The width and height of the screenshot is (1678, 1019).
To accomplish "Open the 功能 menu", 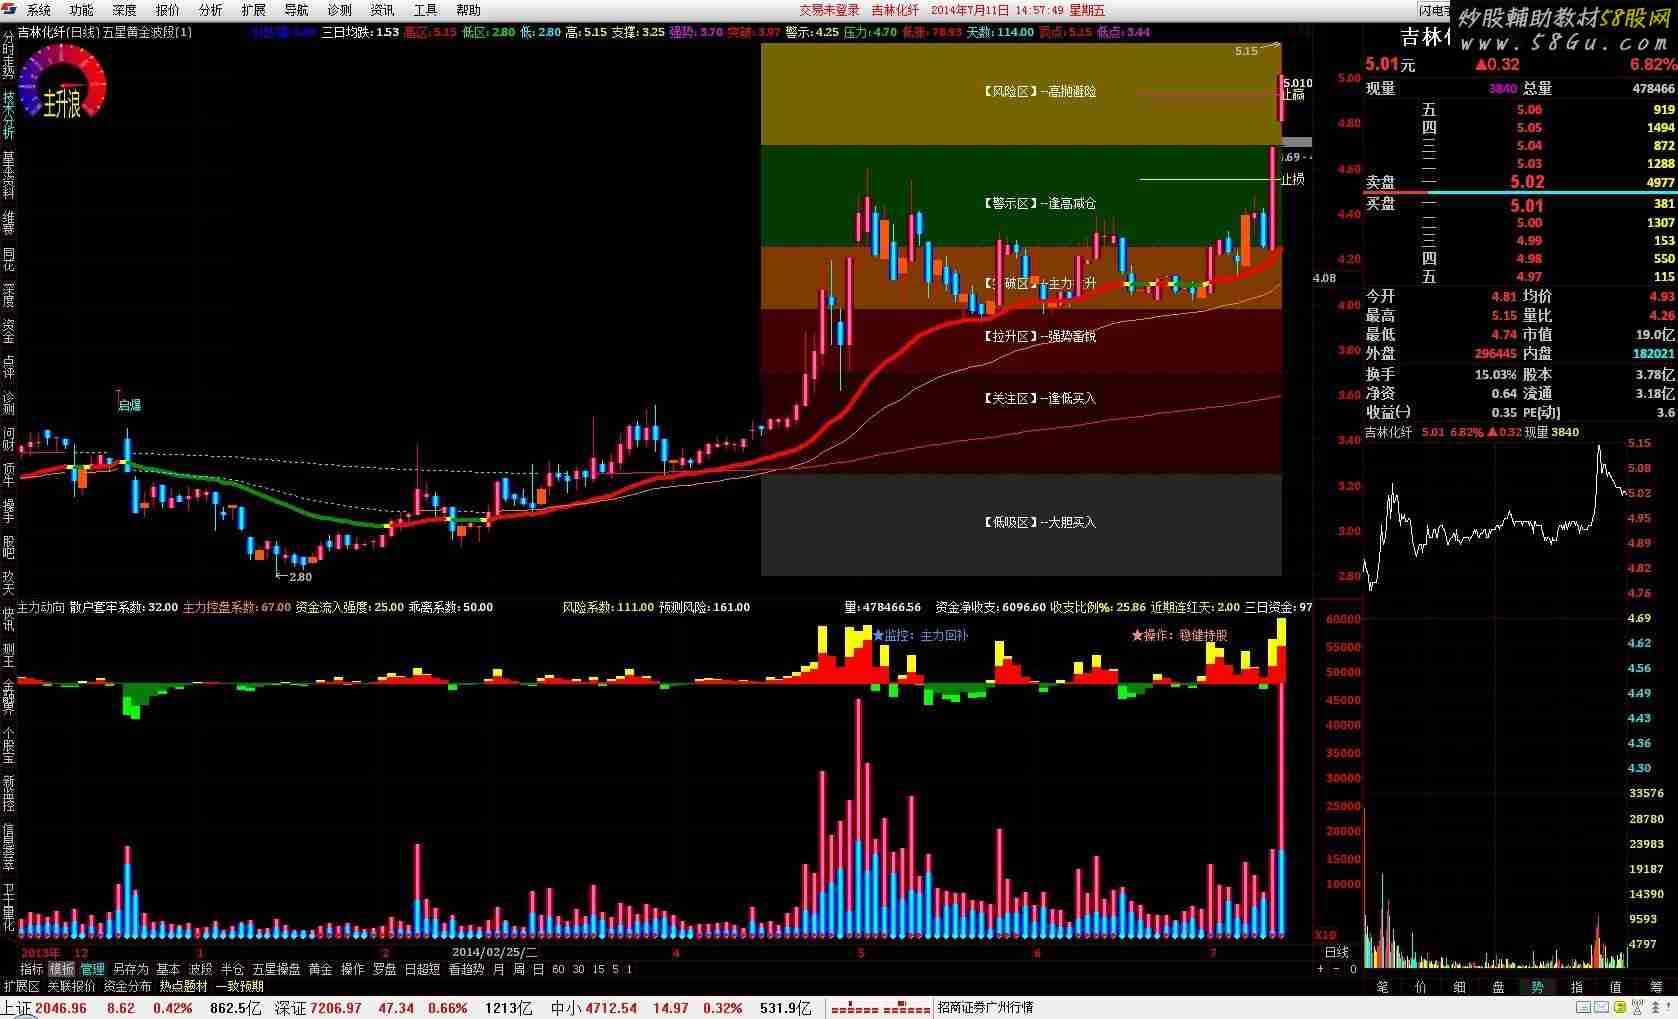I will [82, 10].
